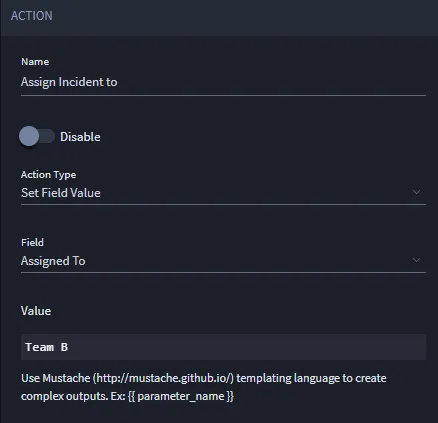Click the Name field label

click(35, 62)
